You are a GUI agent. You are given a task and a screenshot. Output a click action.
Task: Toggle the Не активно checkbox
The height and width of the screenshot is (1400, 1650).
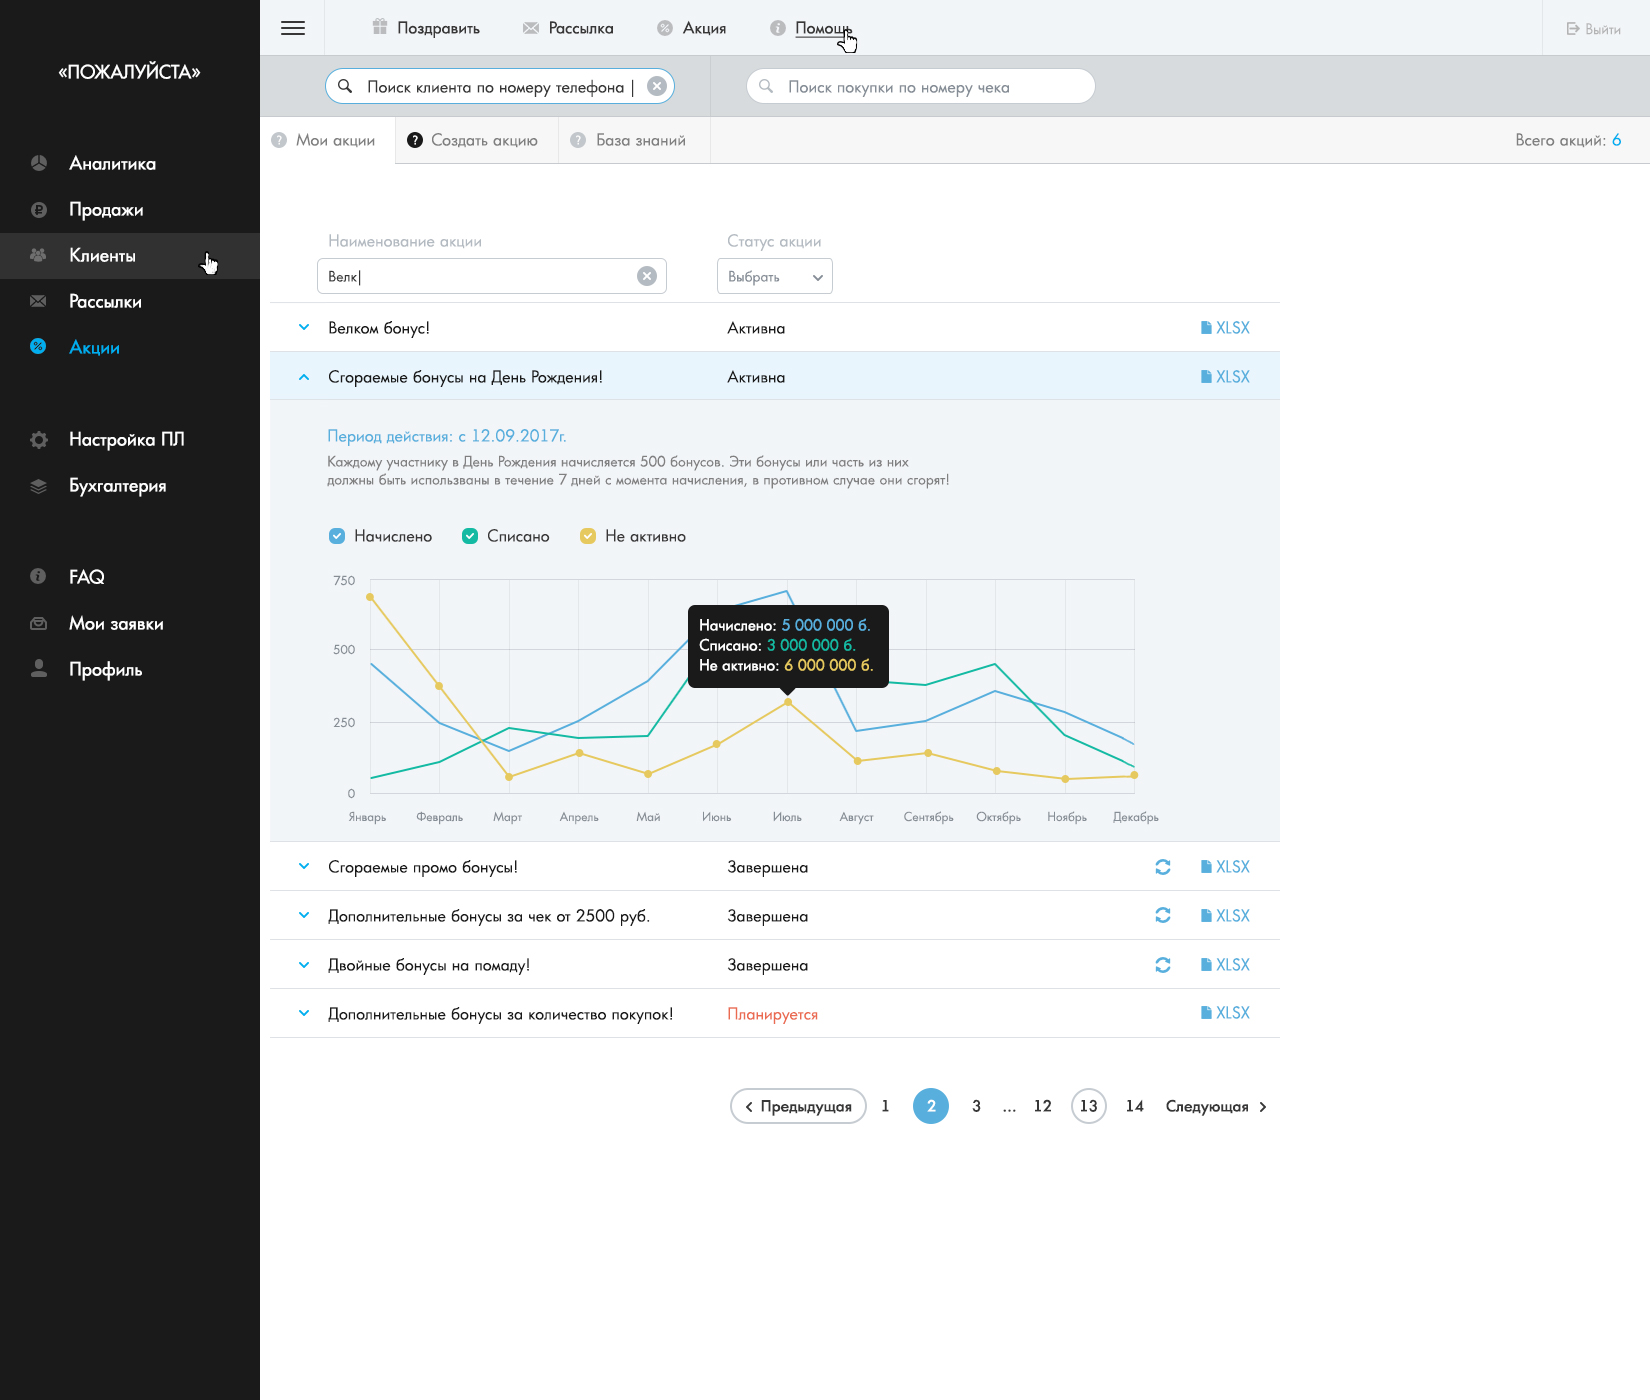[x=588, y=536]
